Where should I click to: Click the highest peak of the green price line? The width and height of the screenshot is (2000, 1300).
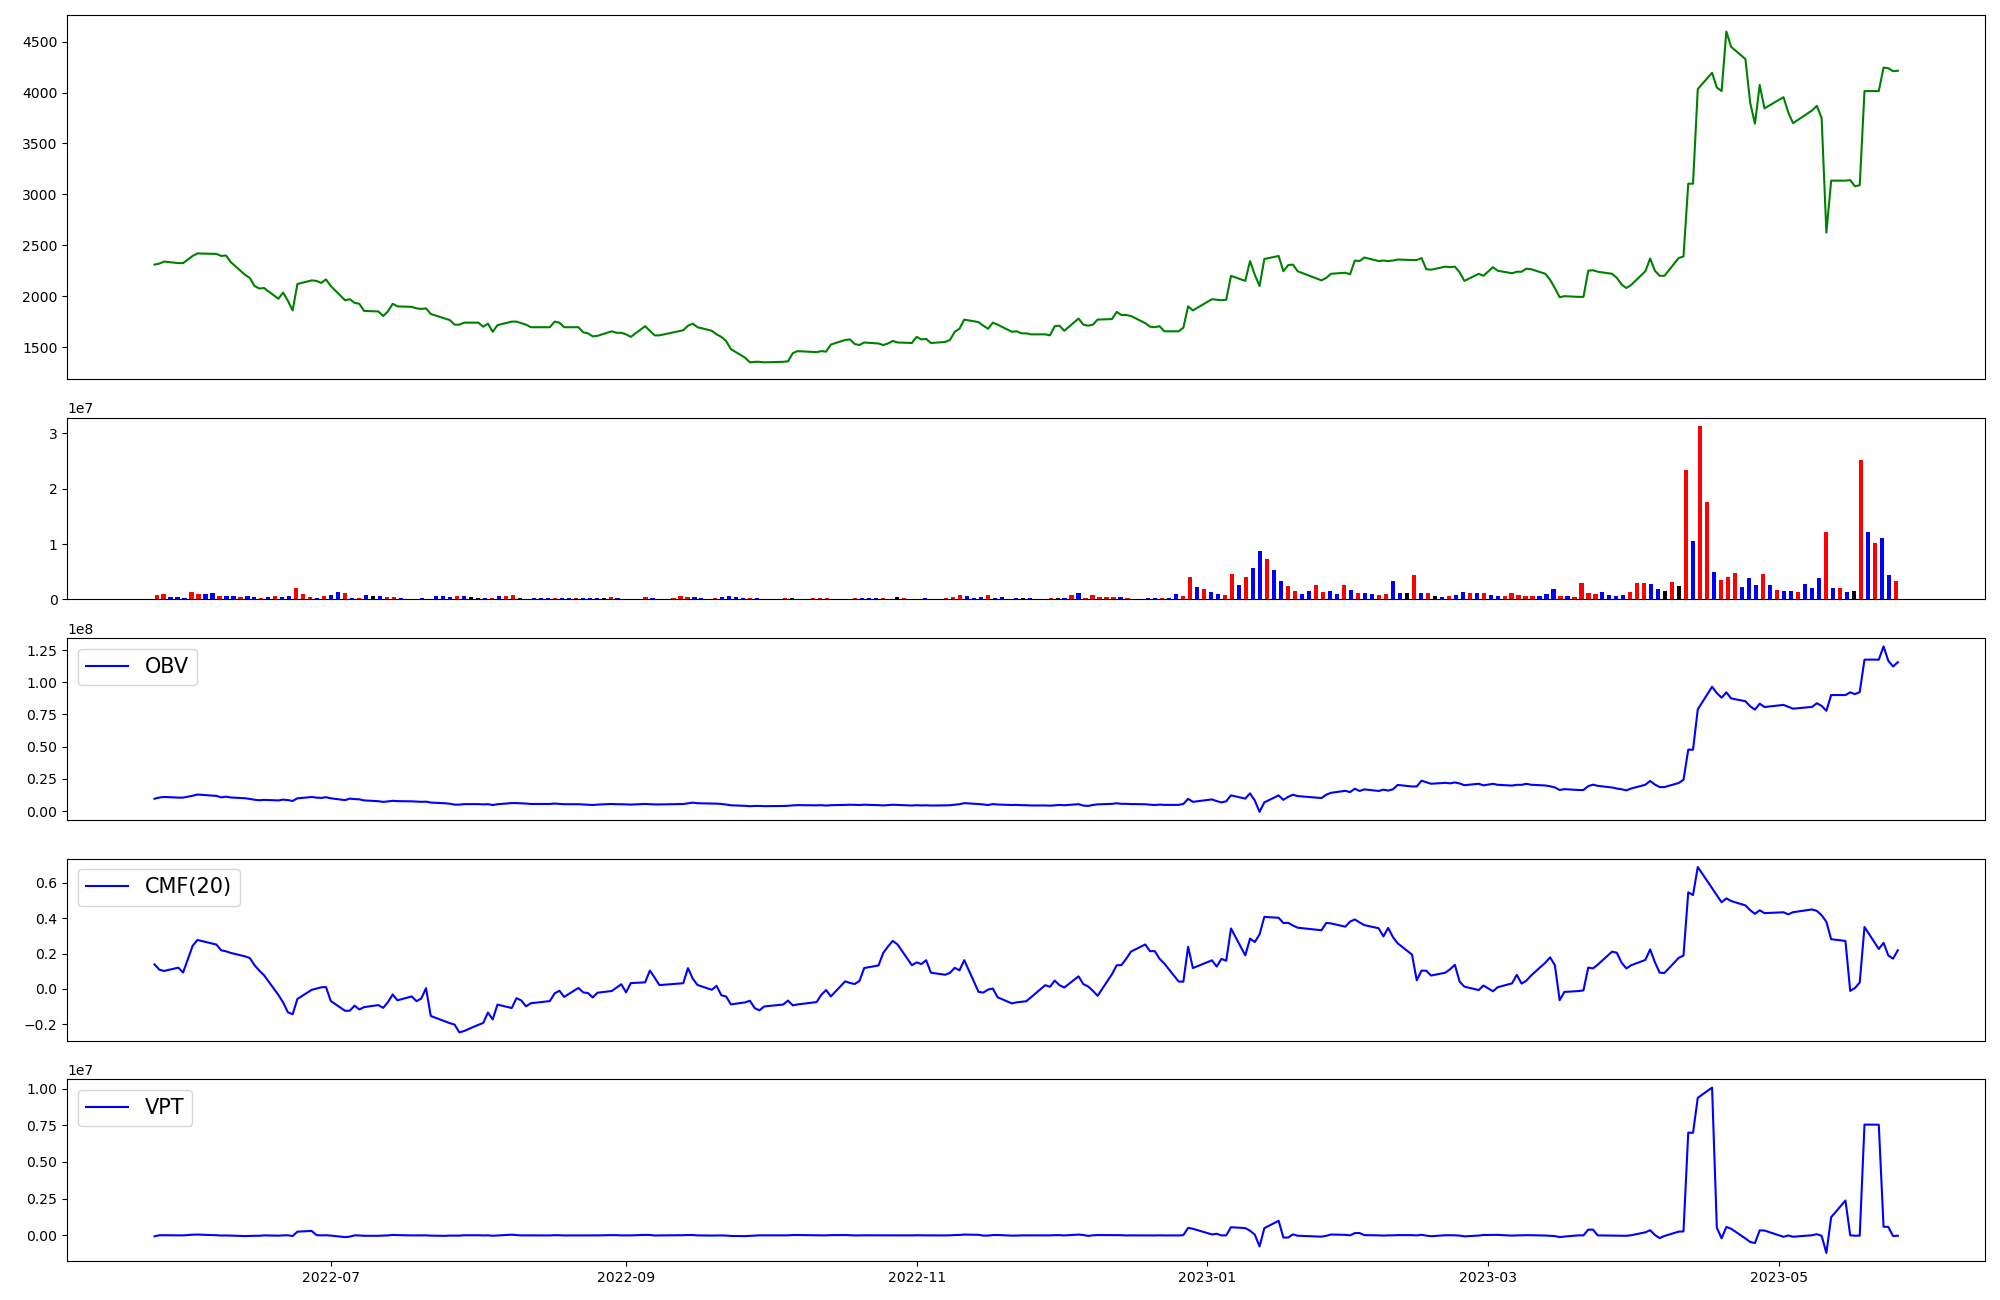coord(1726,32)
